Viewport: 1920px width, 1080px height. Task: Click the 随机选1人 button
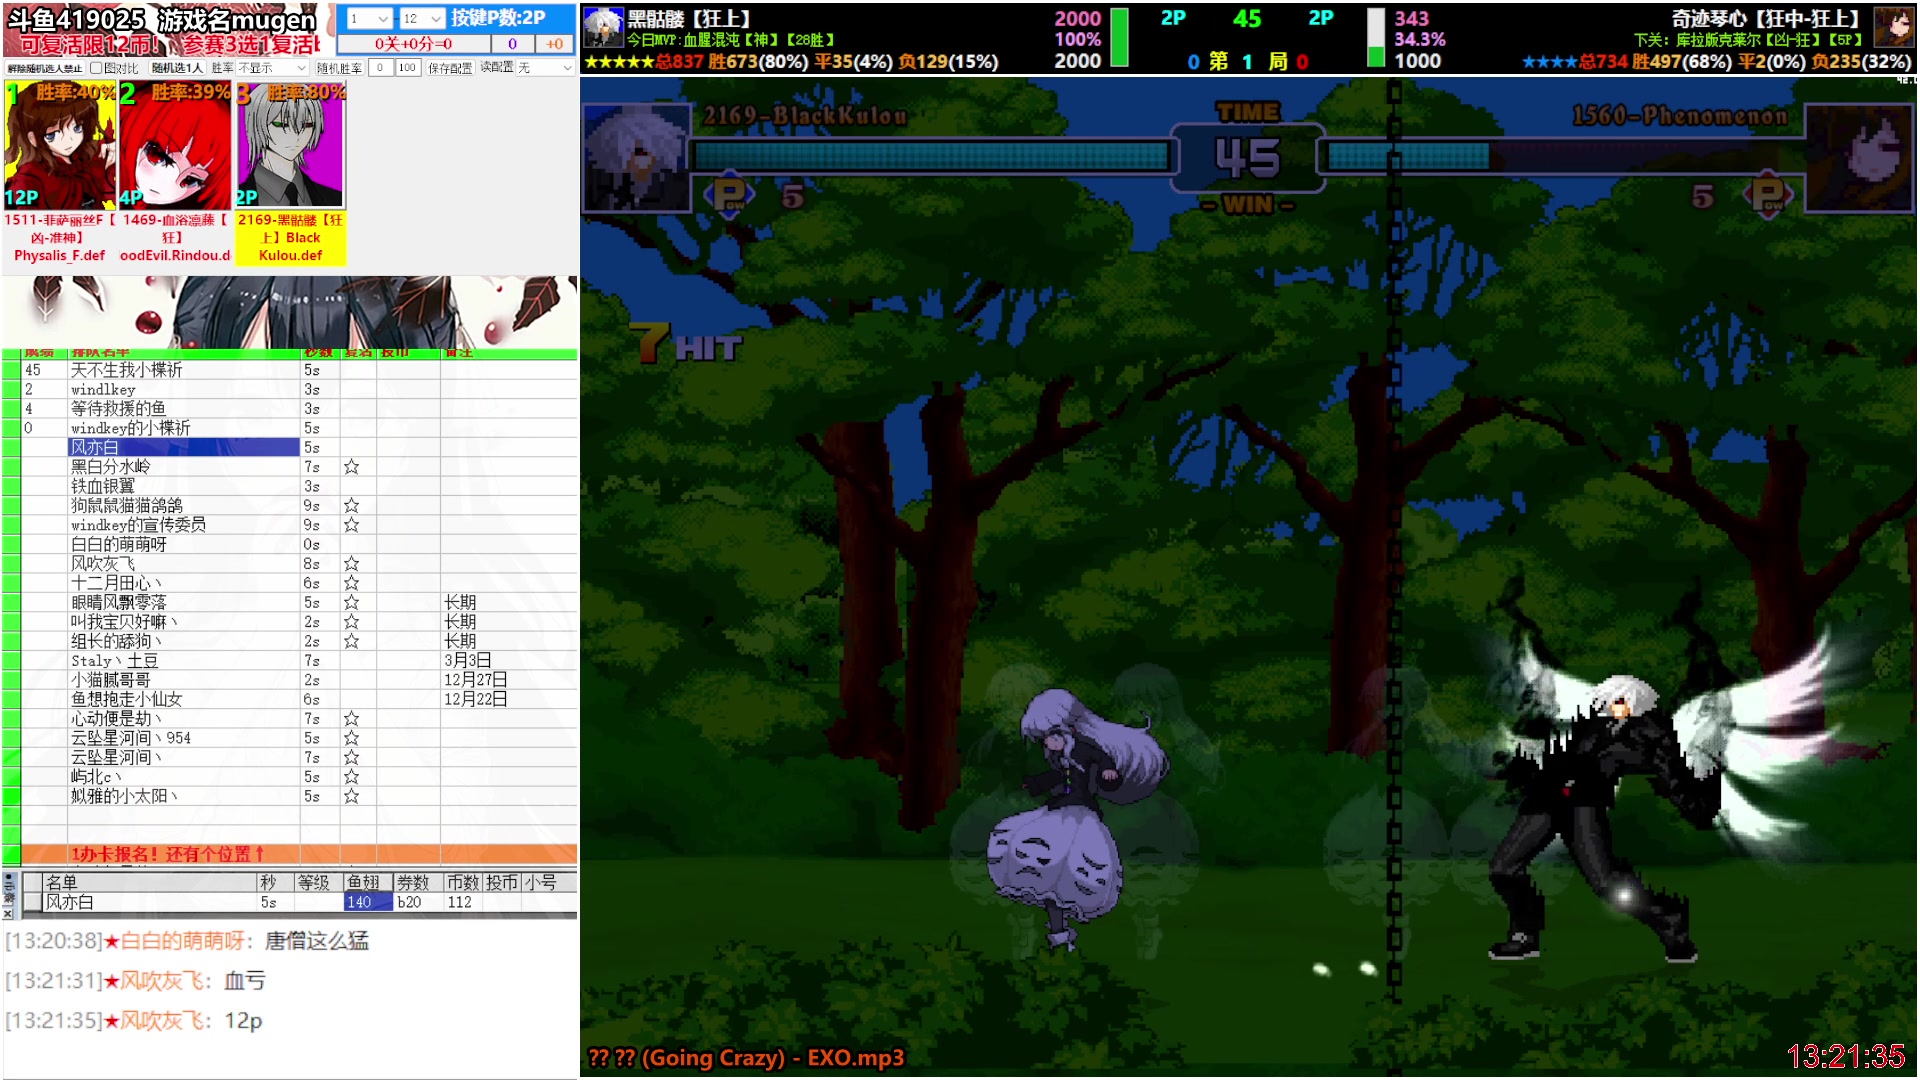click(177, 68)
